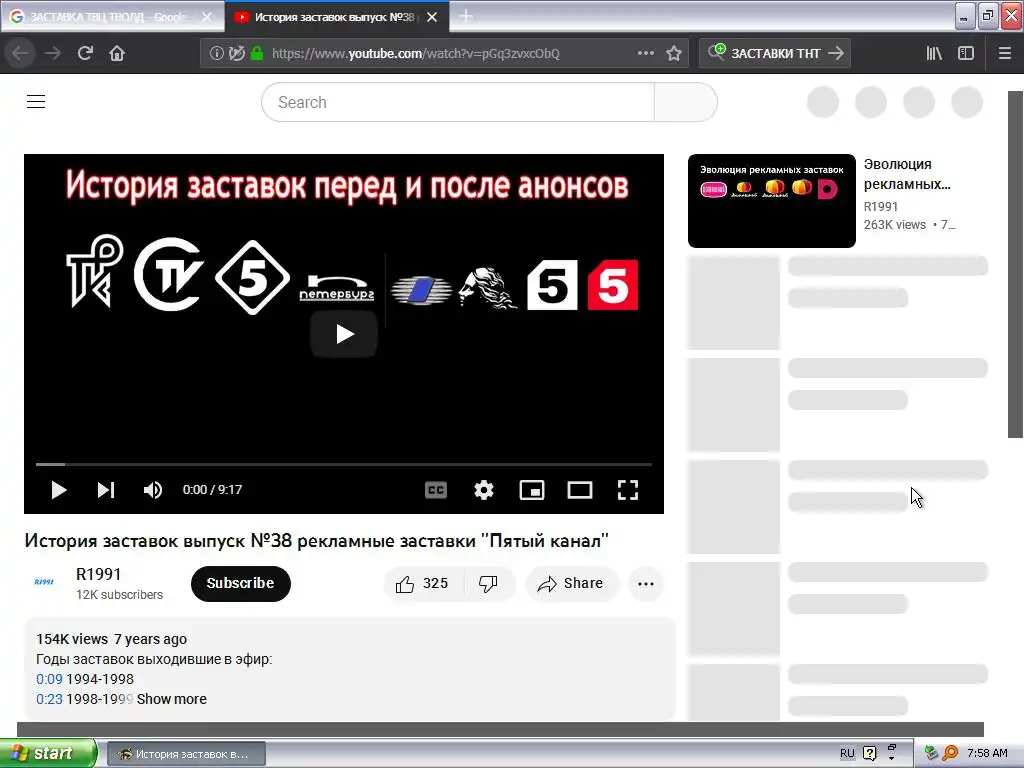Open the Library icon in browser toolbar
1024x768 pixels.
click(934, 54)
